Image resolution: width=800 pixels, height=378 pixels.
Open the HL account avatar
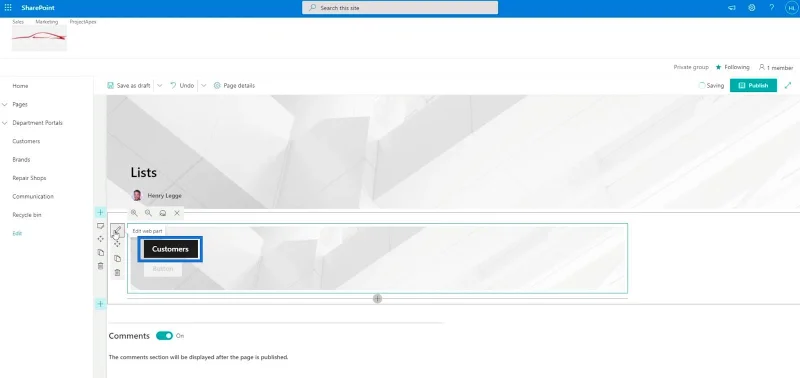tap(791, 8)
